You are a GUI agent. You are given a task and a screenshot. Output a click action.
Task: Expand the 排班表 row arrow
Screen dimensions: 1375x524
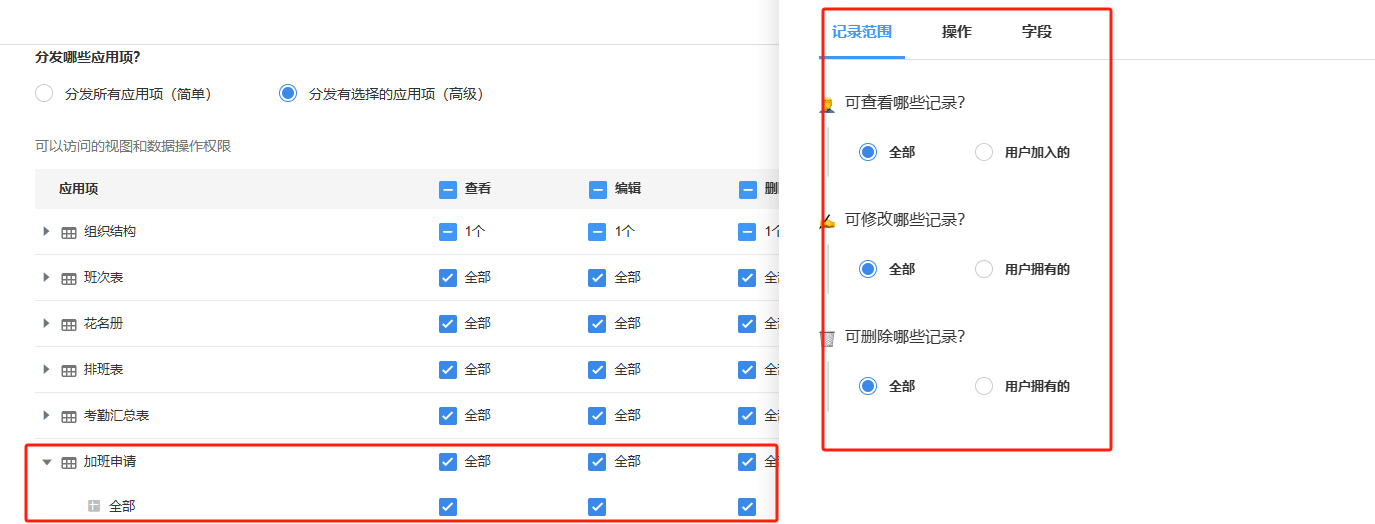pyautogui.click(x=46, y=369)
